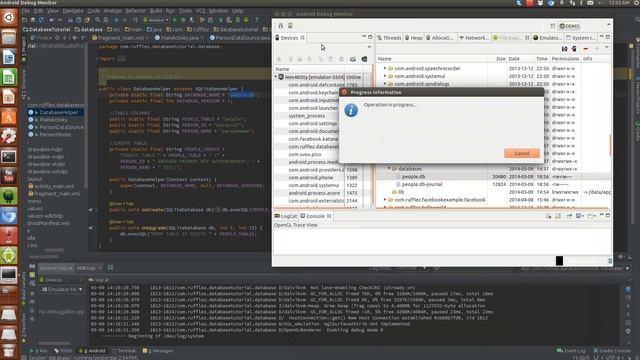This screenshot has width=640, height=360.
Task: Switch to the LogCat tab
Action: (x=286, y=216)
